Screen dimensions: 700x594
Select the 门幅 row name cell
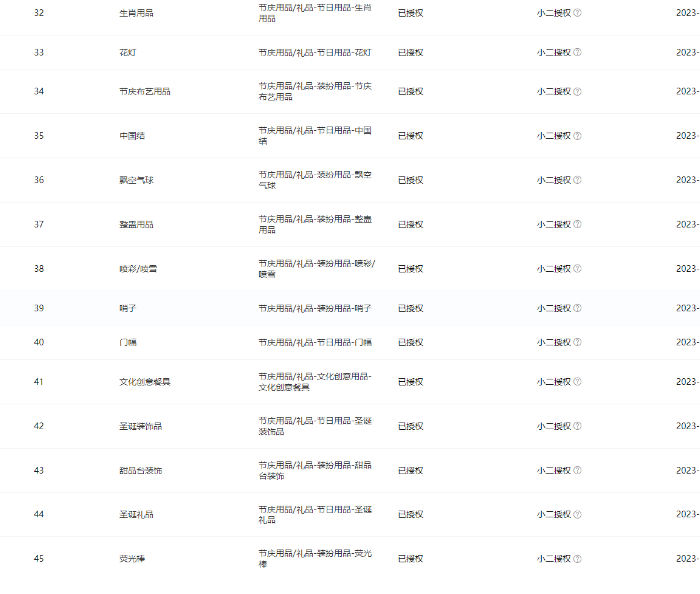point(128,342)
